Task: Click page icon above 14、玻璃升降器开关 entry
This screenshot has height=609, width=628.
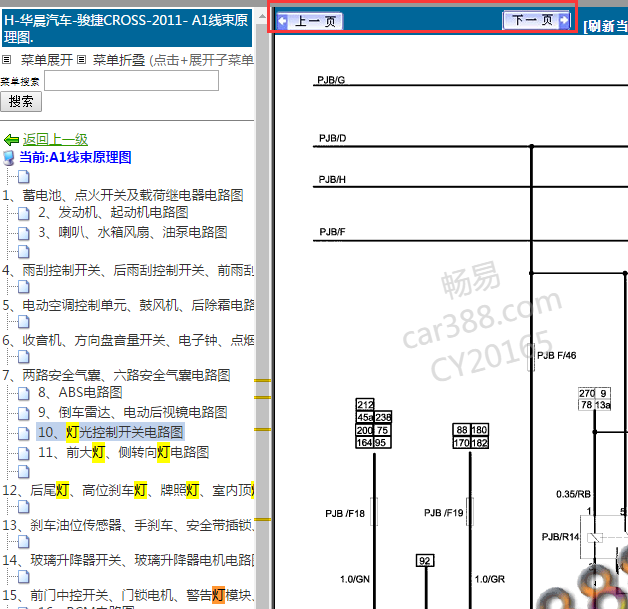Action: pos(24,542)
